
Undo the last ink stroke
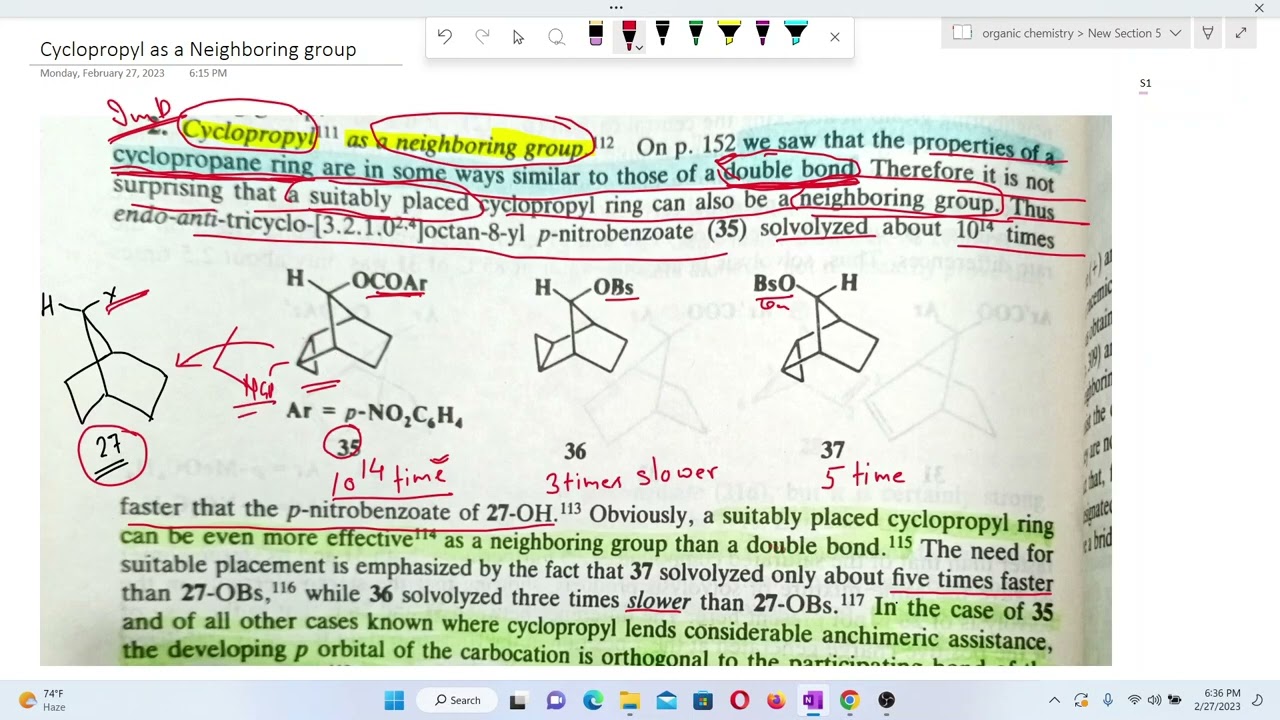pos(445,37)
